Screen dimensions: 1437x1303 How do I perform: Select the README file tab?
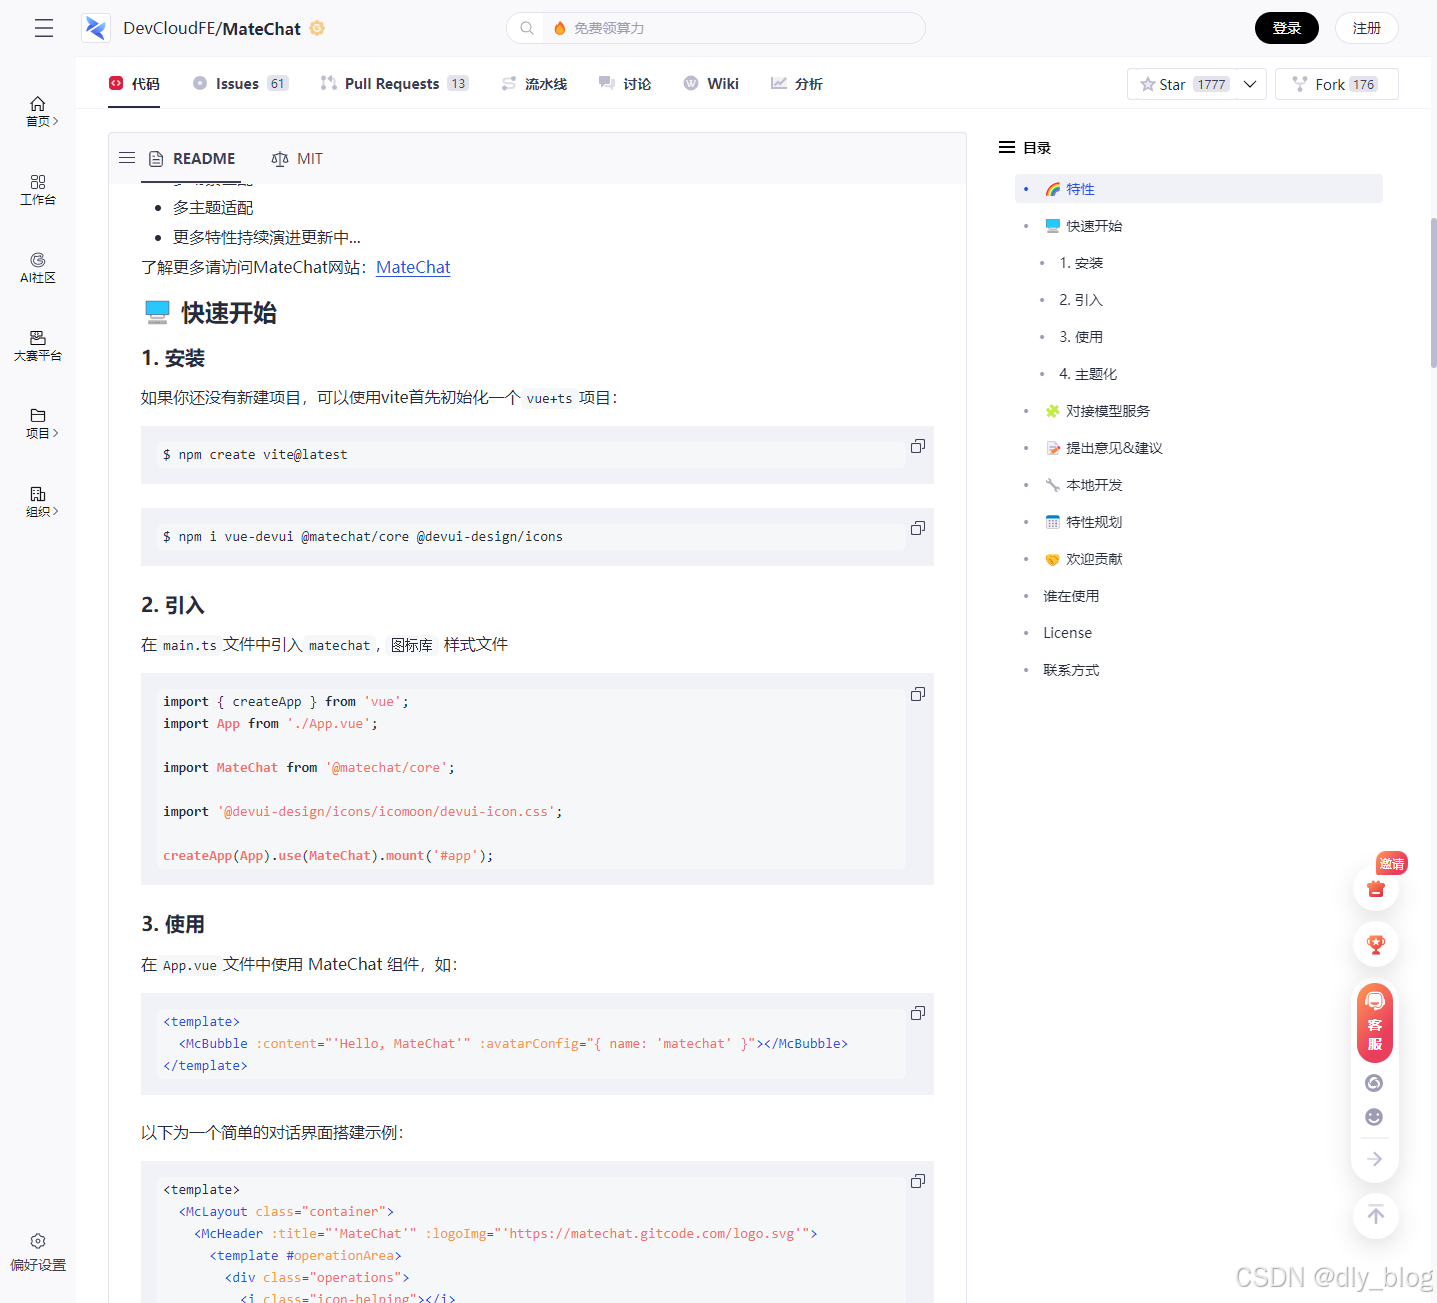pos(192,158)
